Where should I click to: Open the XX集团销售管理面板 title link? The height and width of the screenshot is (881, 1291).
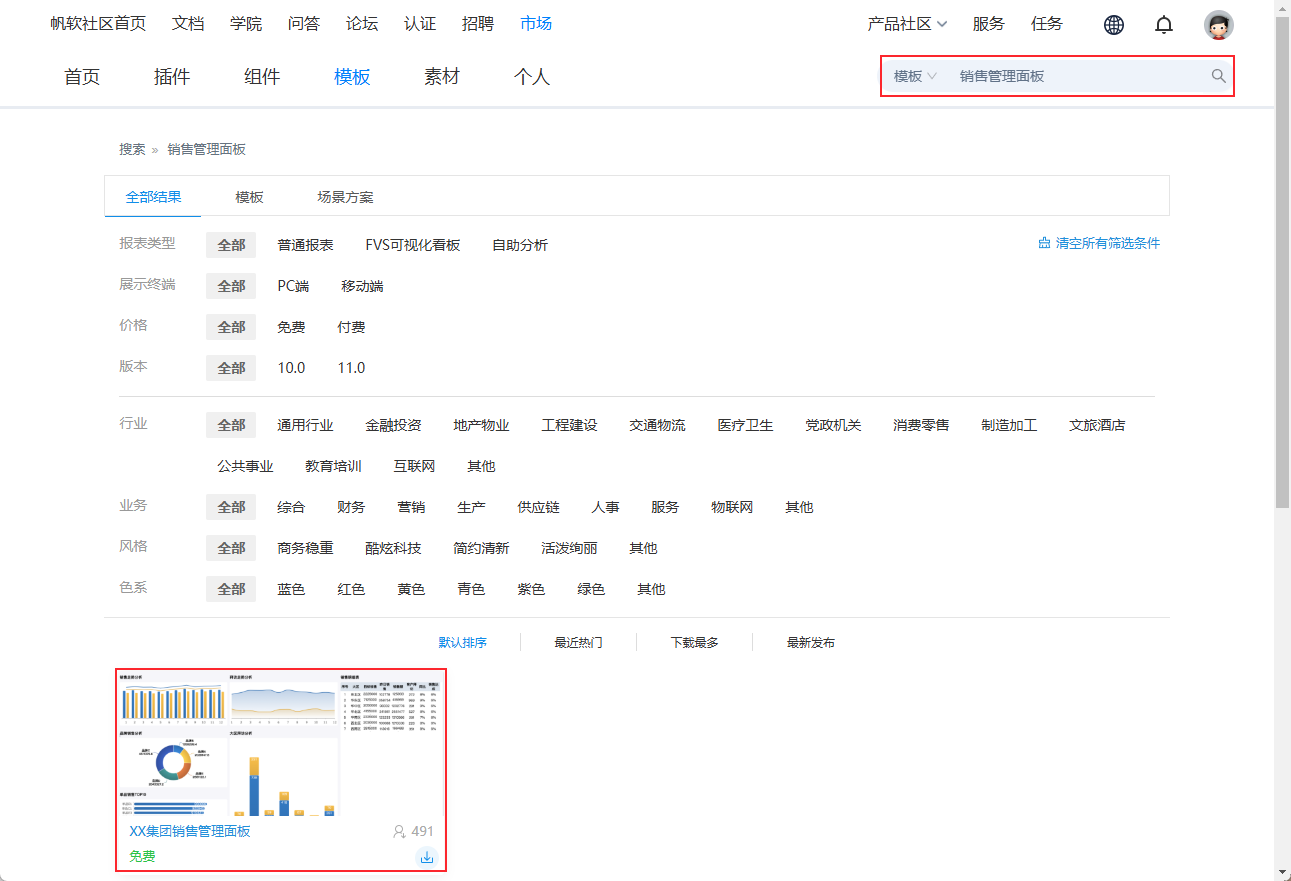click(x=190, y=831)
